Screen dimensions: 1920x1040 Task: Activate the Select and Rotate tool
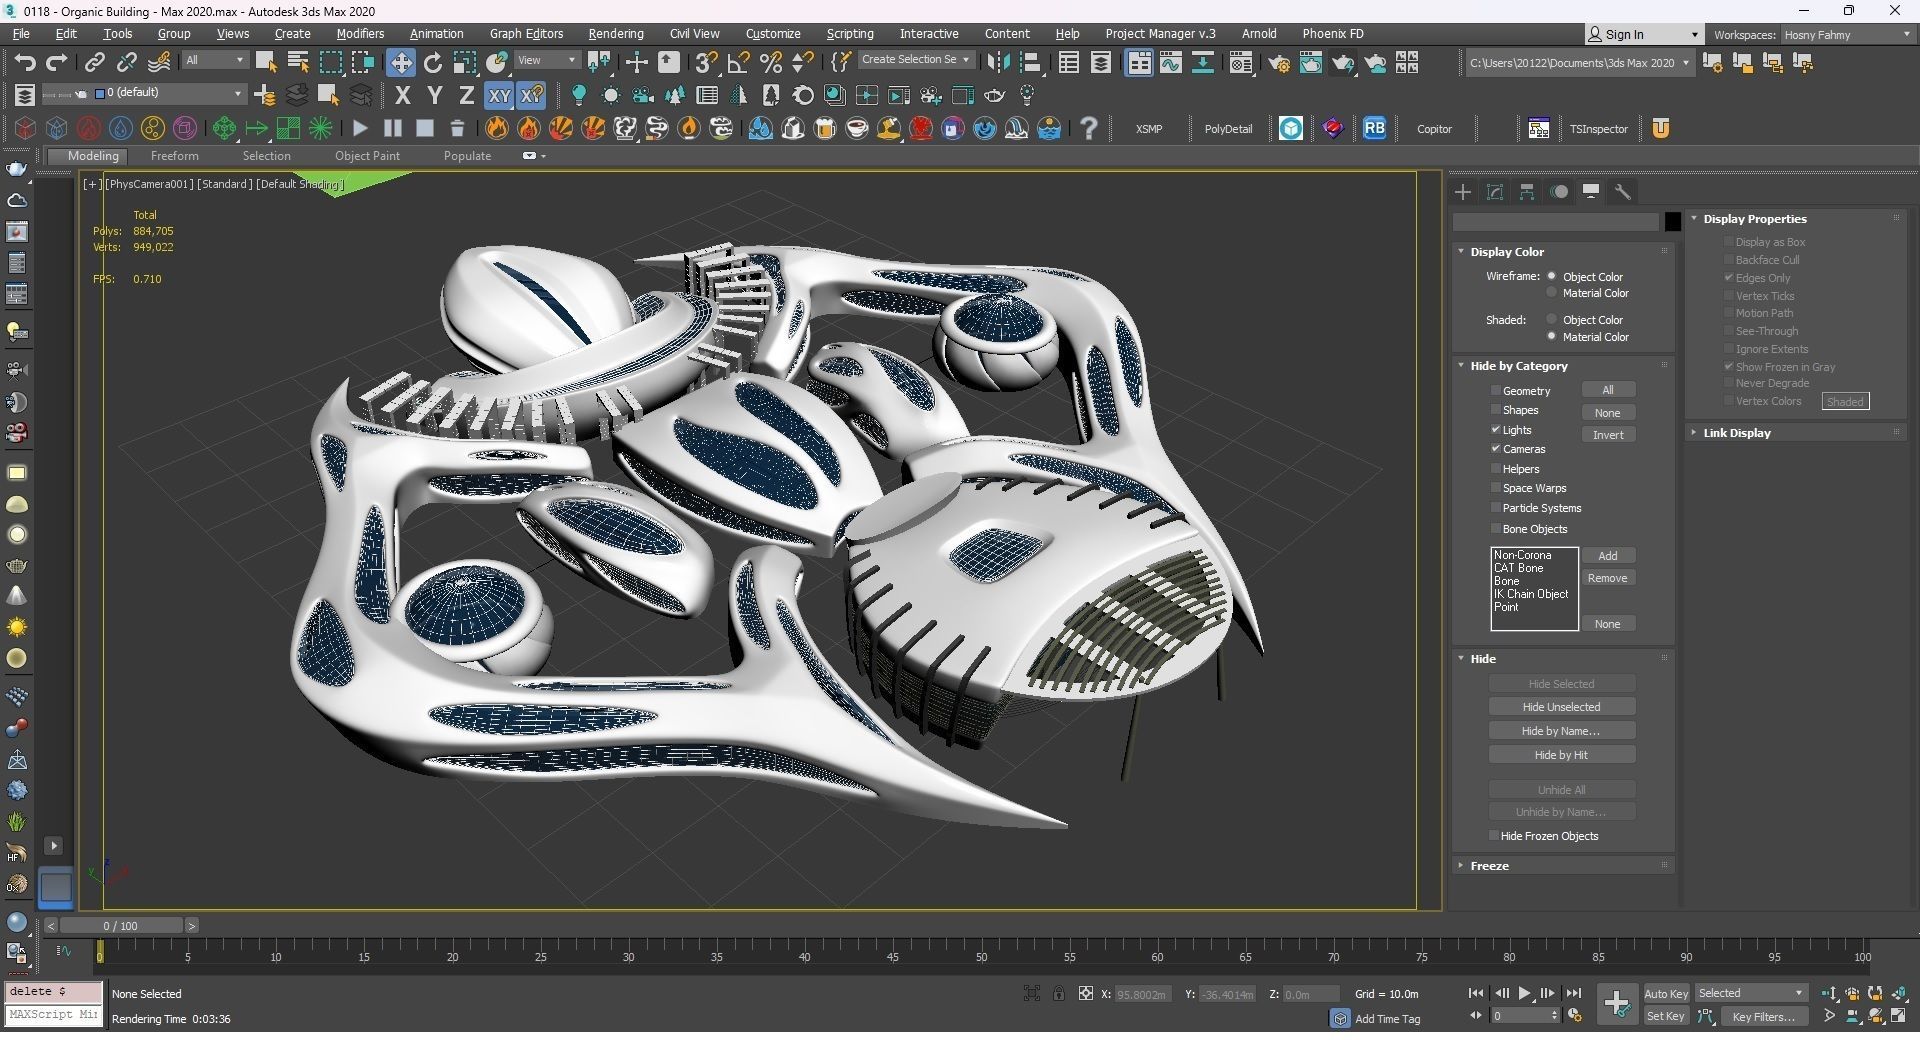433,63
